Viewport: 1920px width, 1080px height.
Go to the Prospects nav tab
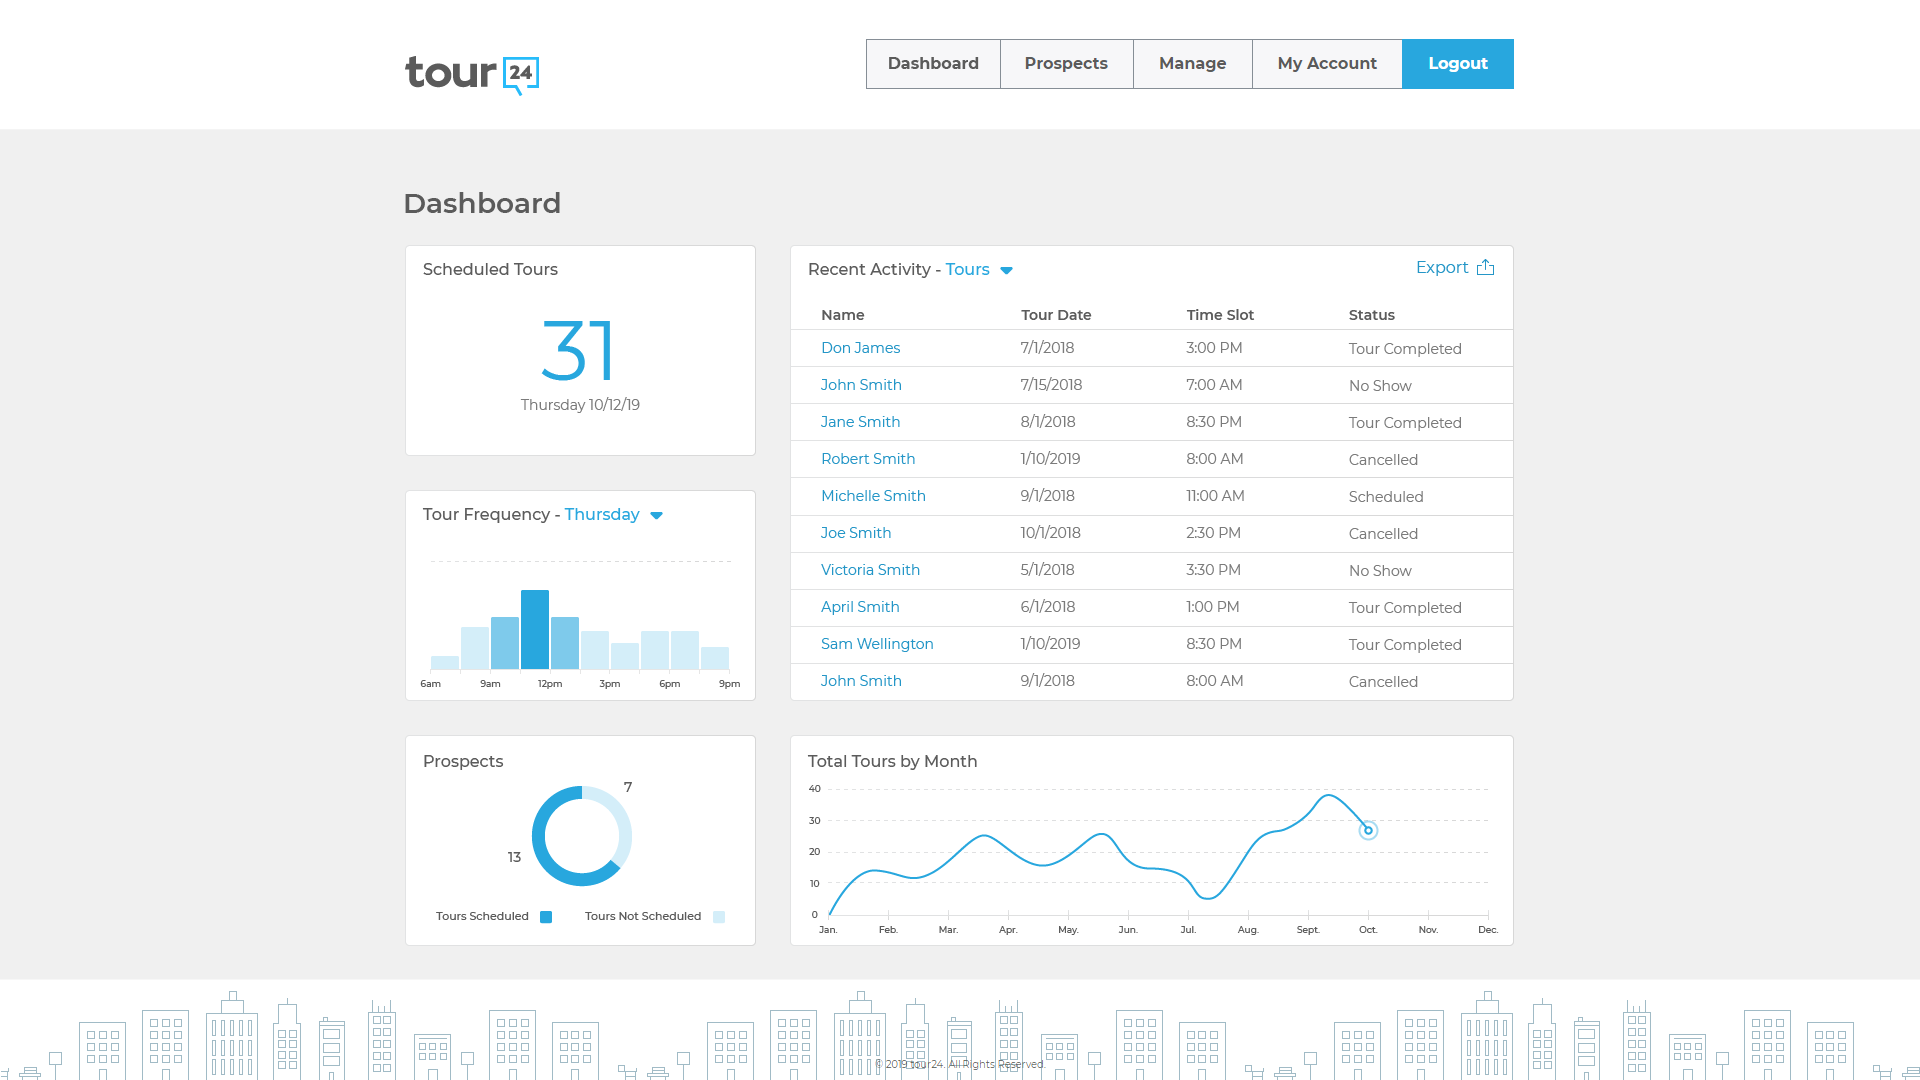[x=1066, y=64]
